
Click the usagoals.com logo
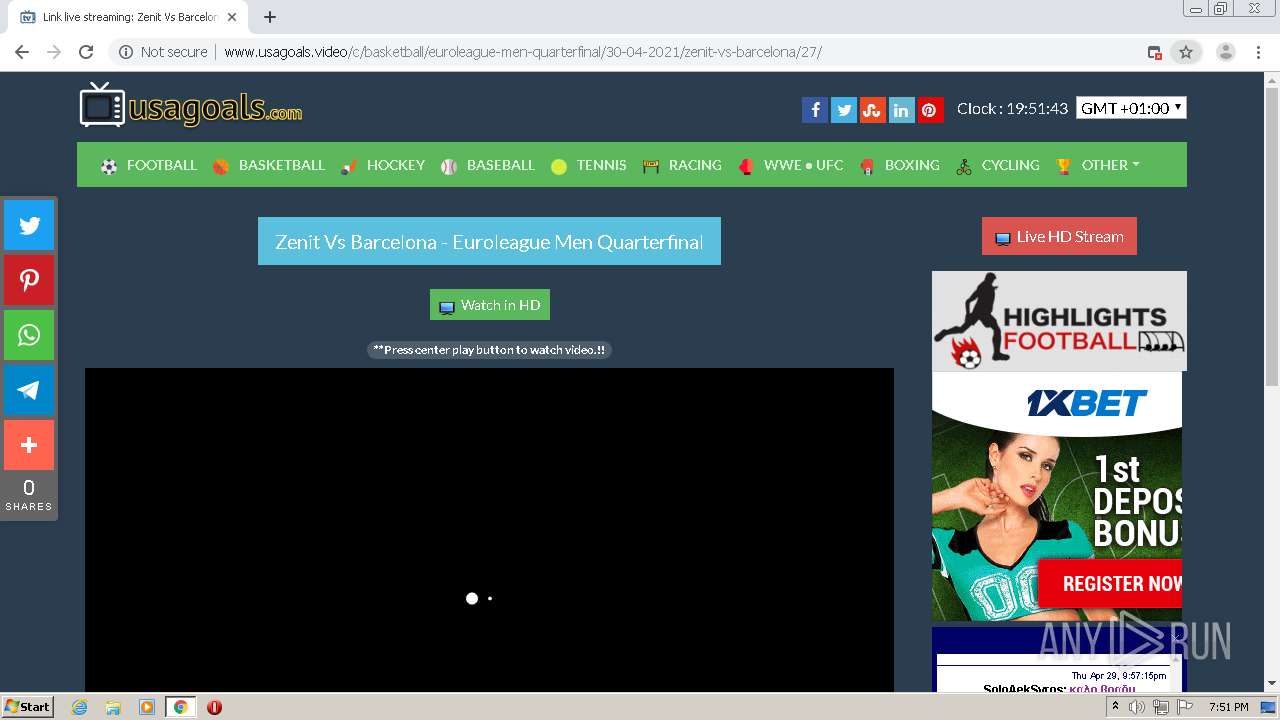pos(191,106)
